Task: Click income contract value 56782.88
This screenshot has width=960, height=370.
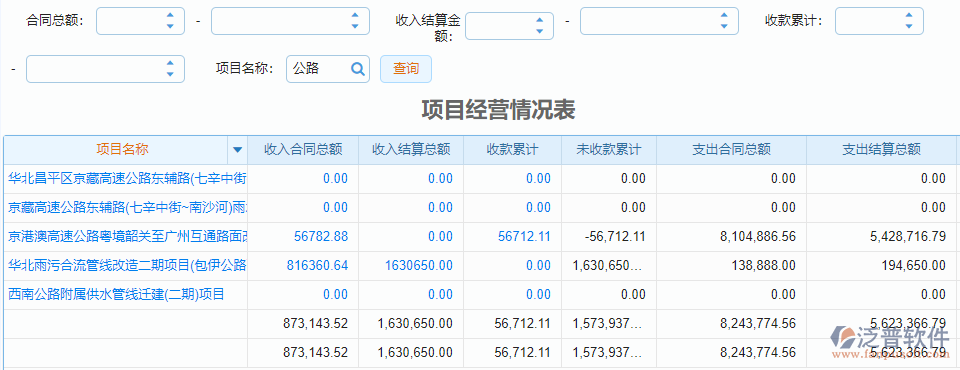Action: [x=321, y=236]
